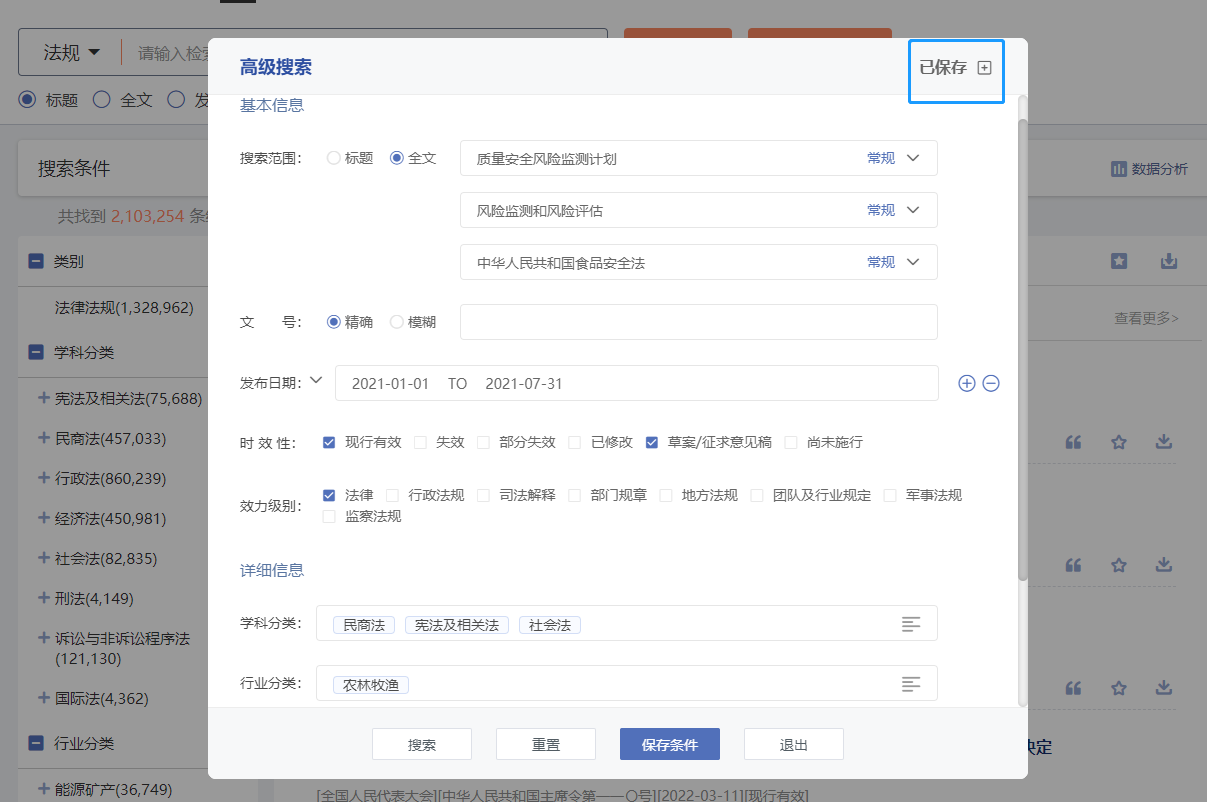Select the 标题 search range radio button
The width and height of the screenshot is (1207, 802).
coord(334,158)
